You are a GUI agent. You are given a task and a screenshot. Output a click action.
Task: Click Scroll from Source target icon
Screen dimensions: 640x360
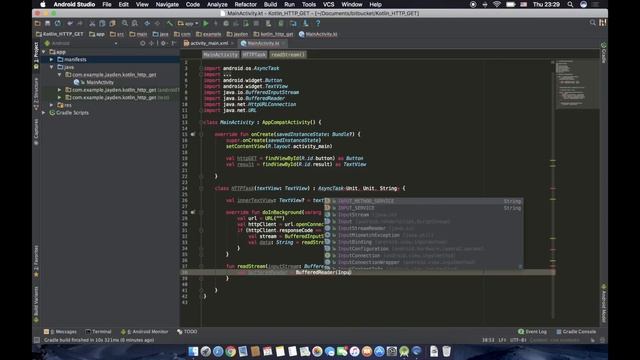tap(142, 43)
